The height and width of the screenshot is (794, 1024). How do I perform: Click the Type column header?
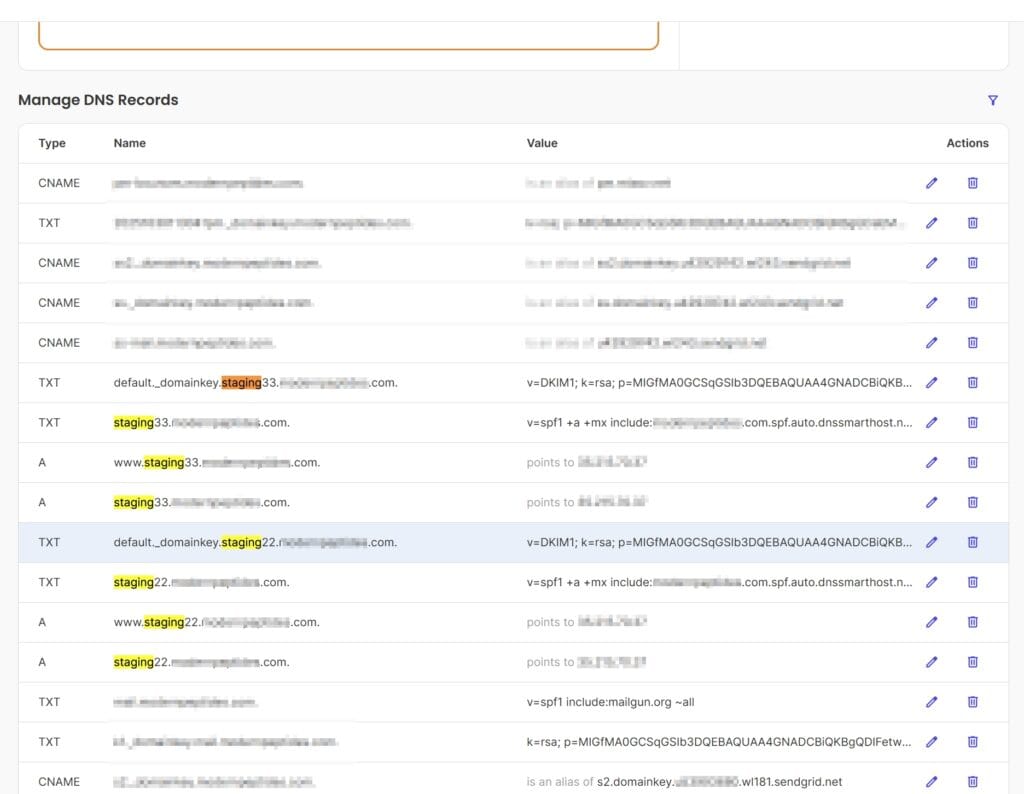point(52,143)
